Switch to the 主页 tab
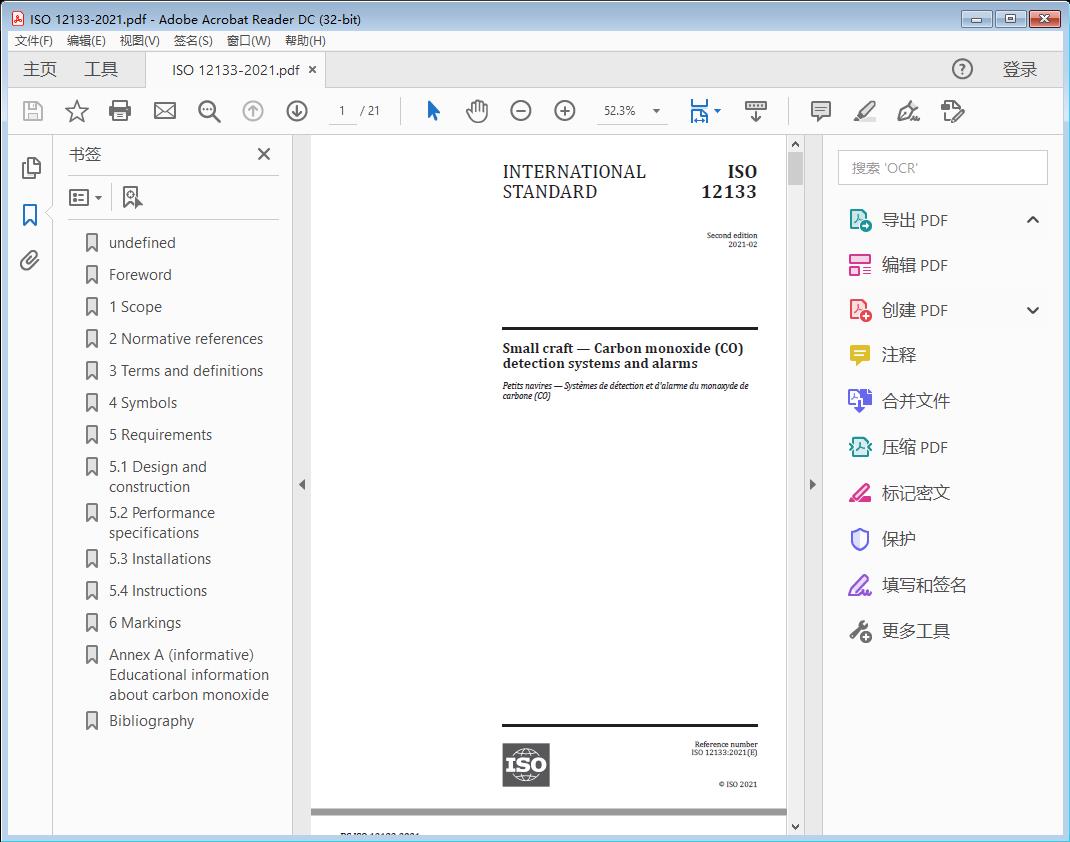Image resolution: width=1070 pixels, height=842 pixels. pyautogui.click(x=40, y=69)
